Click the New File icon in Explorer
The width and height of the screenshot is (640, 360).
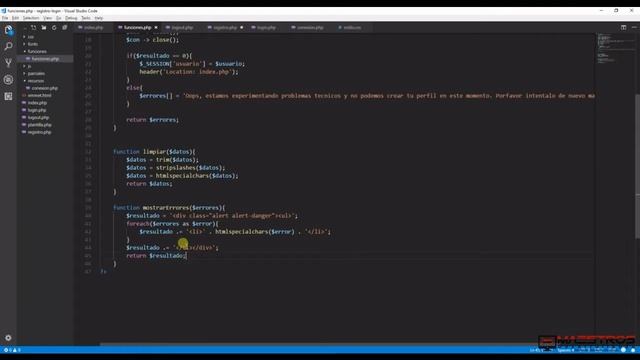click(x=33, y=28)
